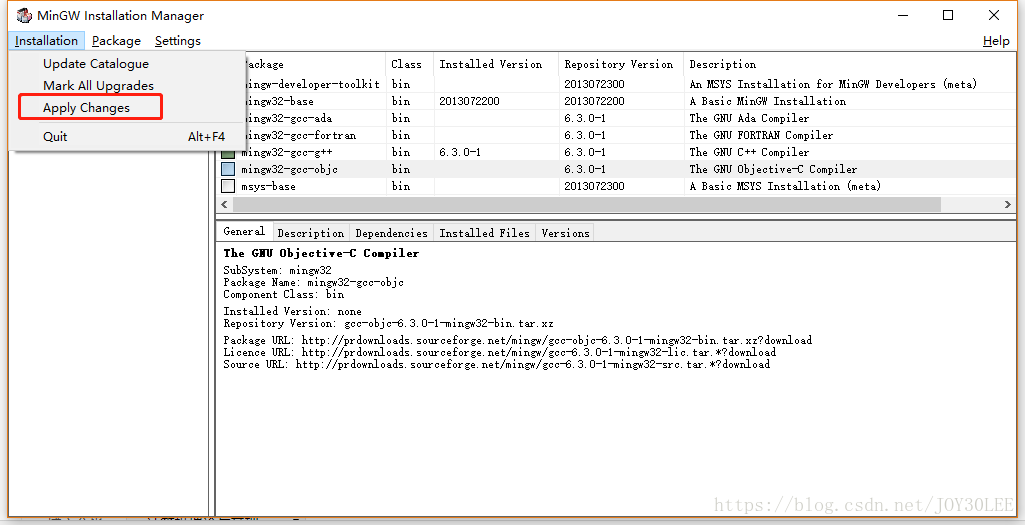
Task: Click 'A Basic MSYS Installation (meta)' cell
Action: click(785, 186)
